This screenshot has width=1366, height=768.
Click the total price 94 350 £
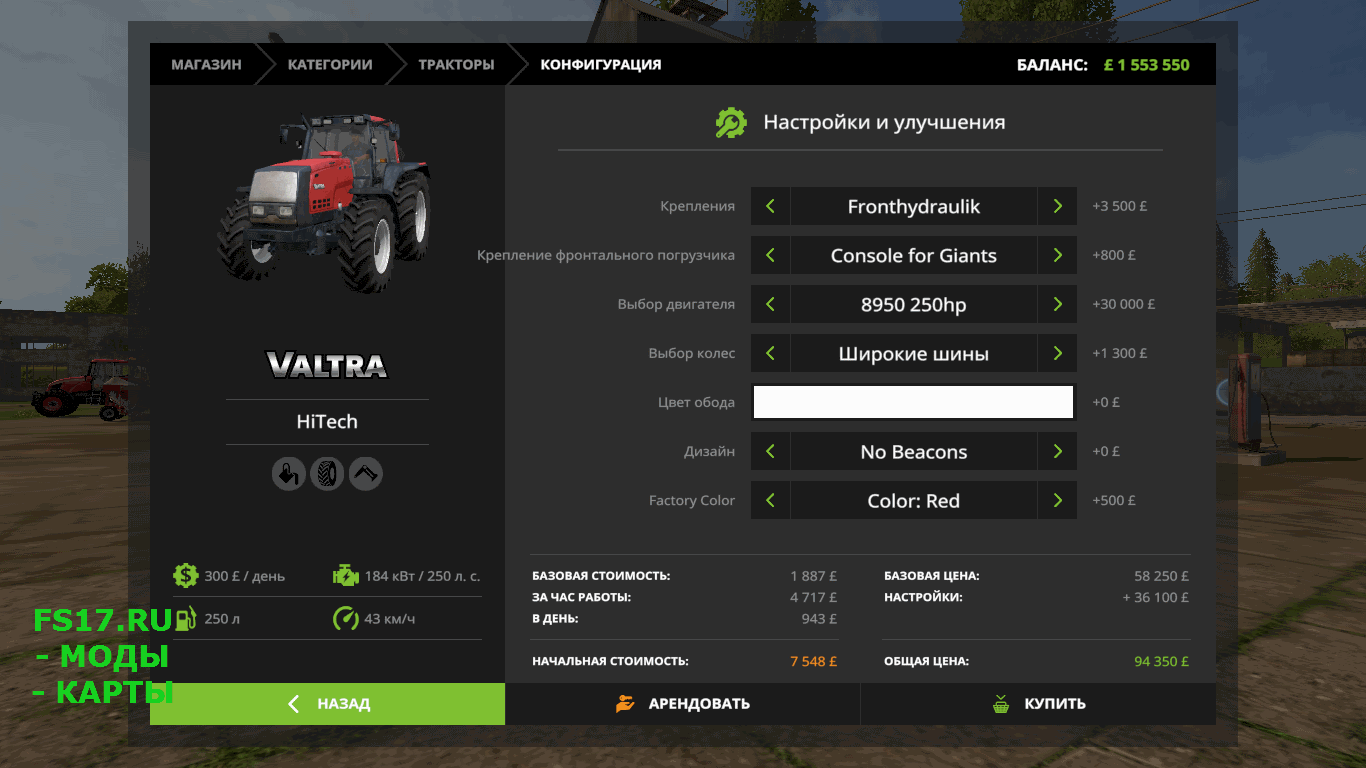[x=1161, y=661]
